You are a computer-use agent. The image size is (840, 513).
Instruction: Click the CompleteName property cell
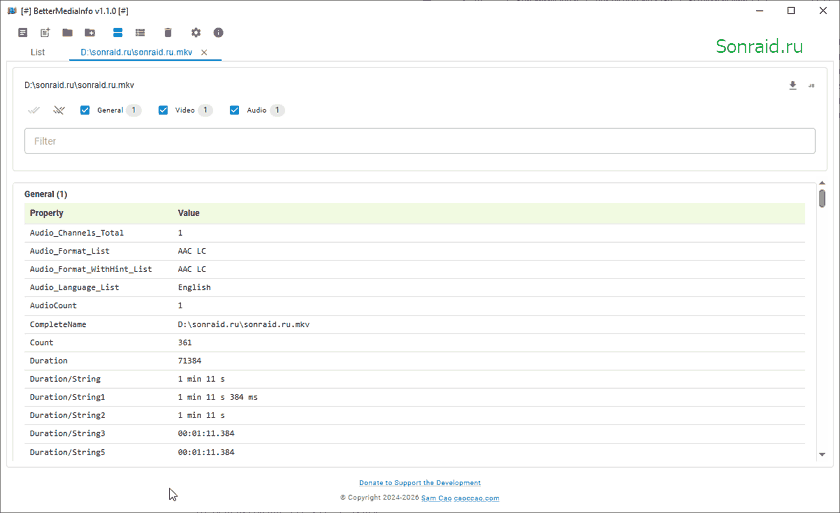[58, 325]
